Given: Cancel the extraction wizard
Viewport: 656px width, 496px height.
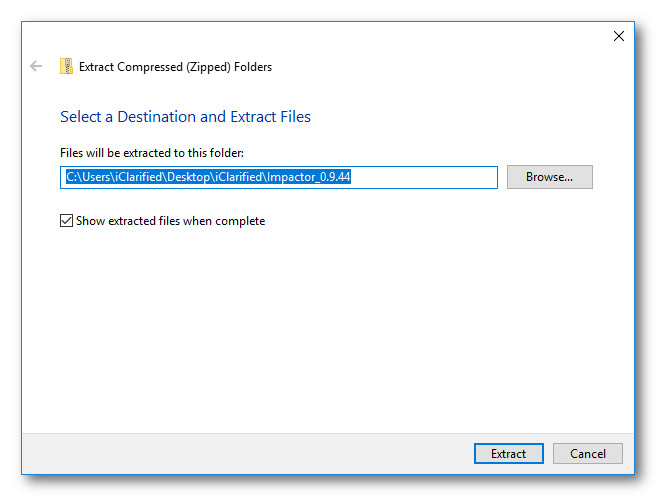Looking at the screenshot, I should tap(587, 453).
